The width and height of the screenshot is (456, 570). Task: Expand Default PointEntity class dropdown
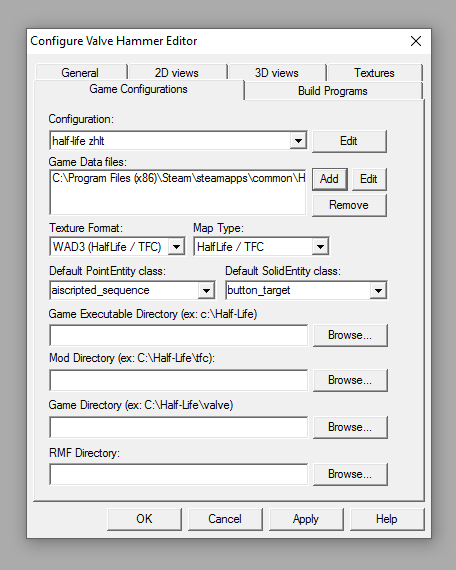point(206,290)
